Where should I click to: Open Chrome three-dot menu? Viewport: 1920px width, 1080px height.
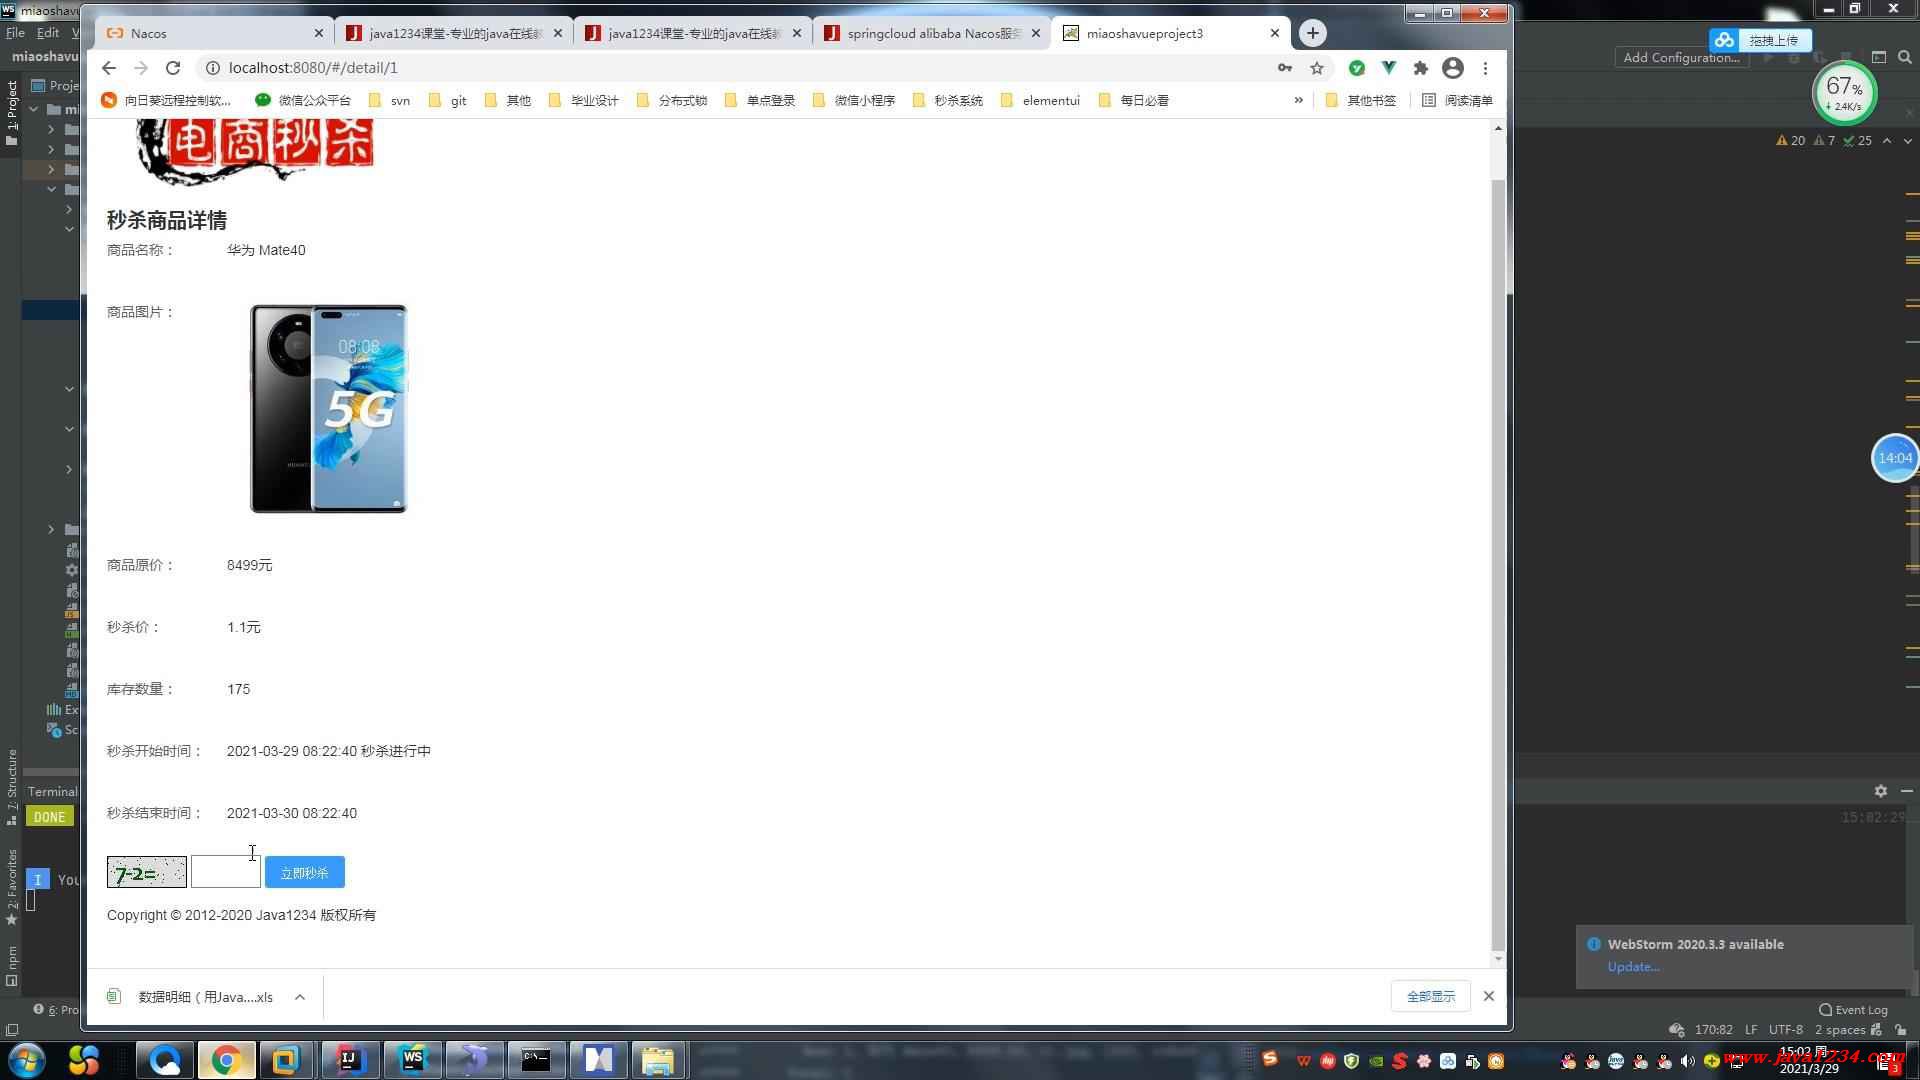click(x=1486, y=68)
